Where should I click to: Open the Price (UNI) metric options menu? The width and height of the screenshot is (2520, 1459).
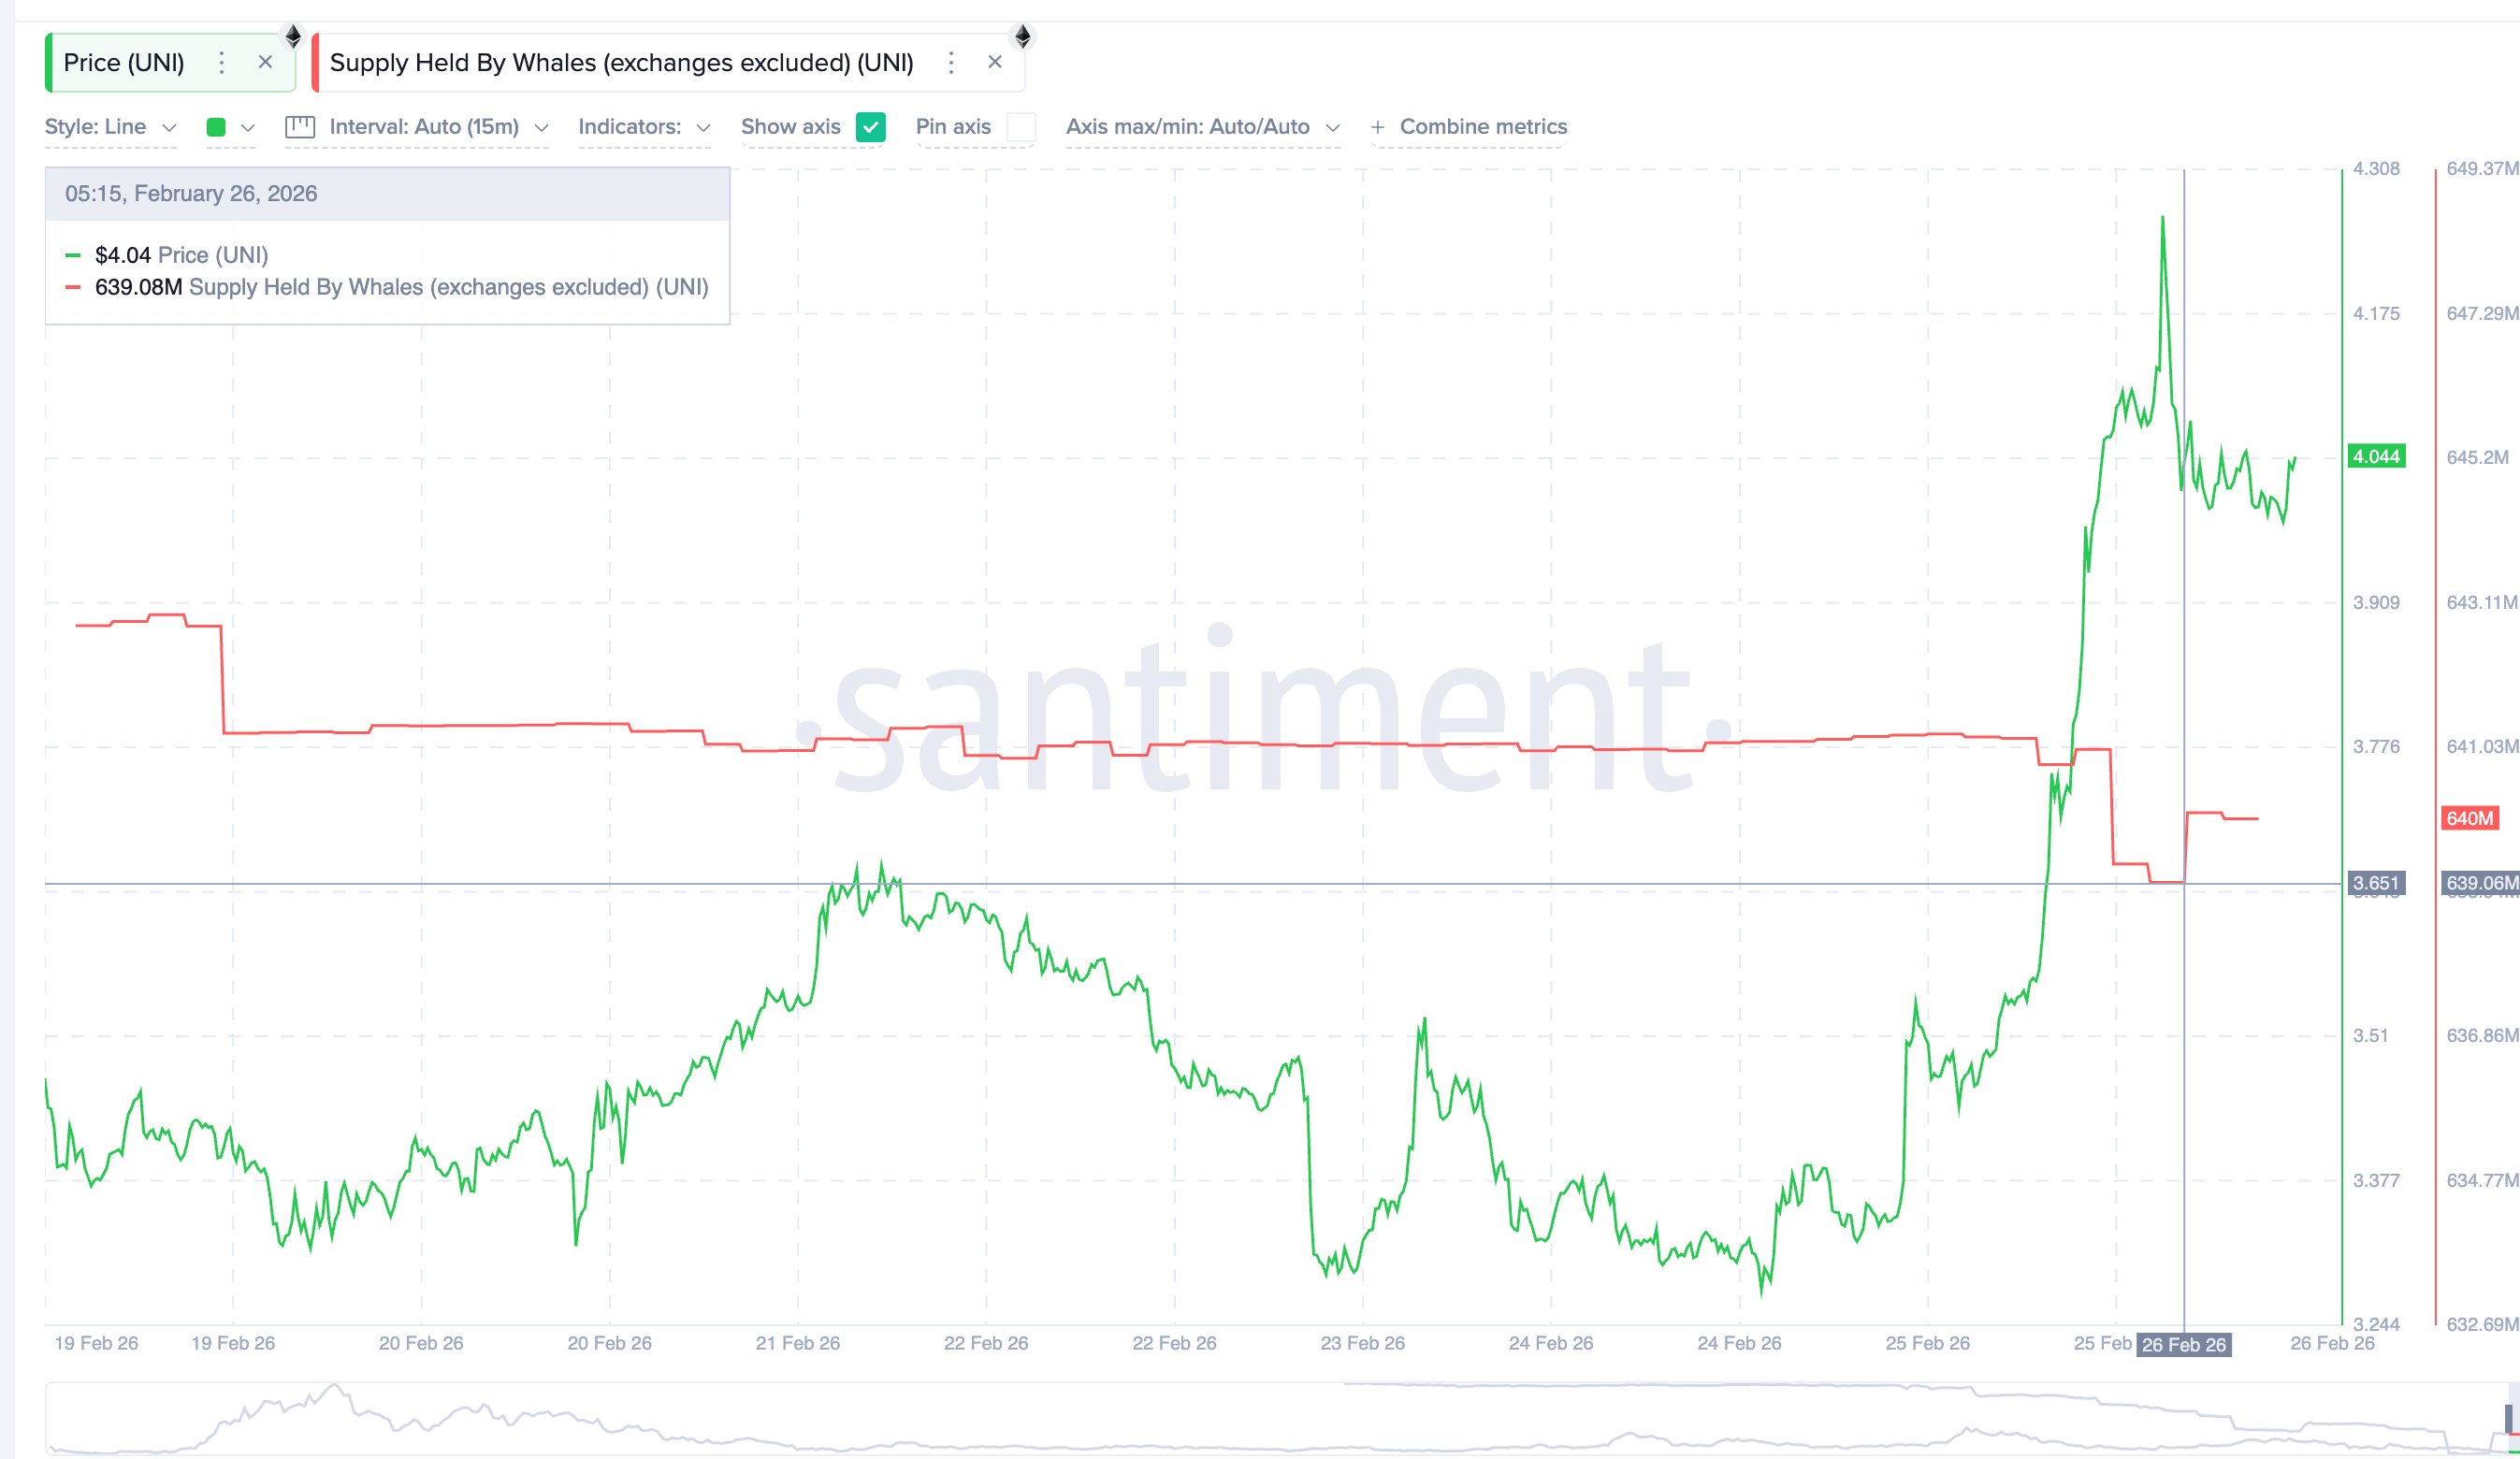(x=221, y=62)
